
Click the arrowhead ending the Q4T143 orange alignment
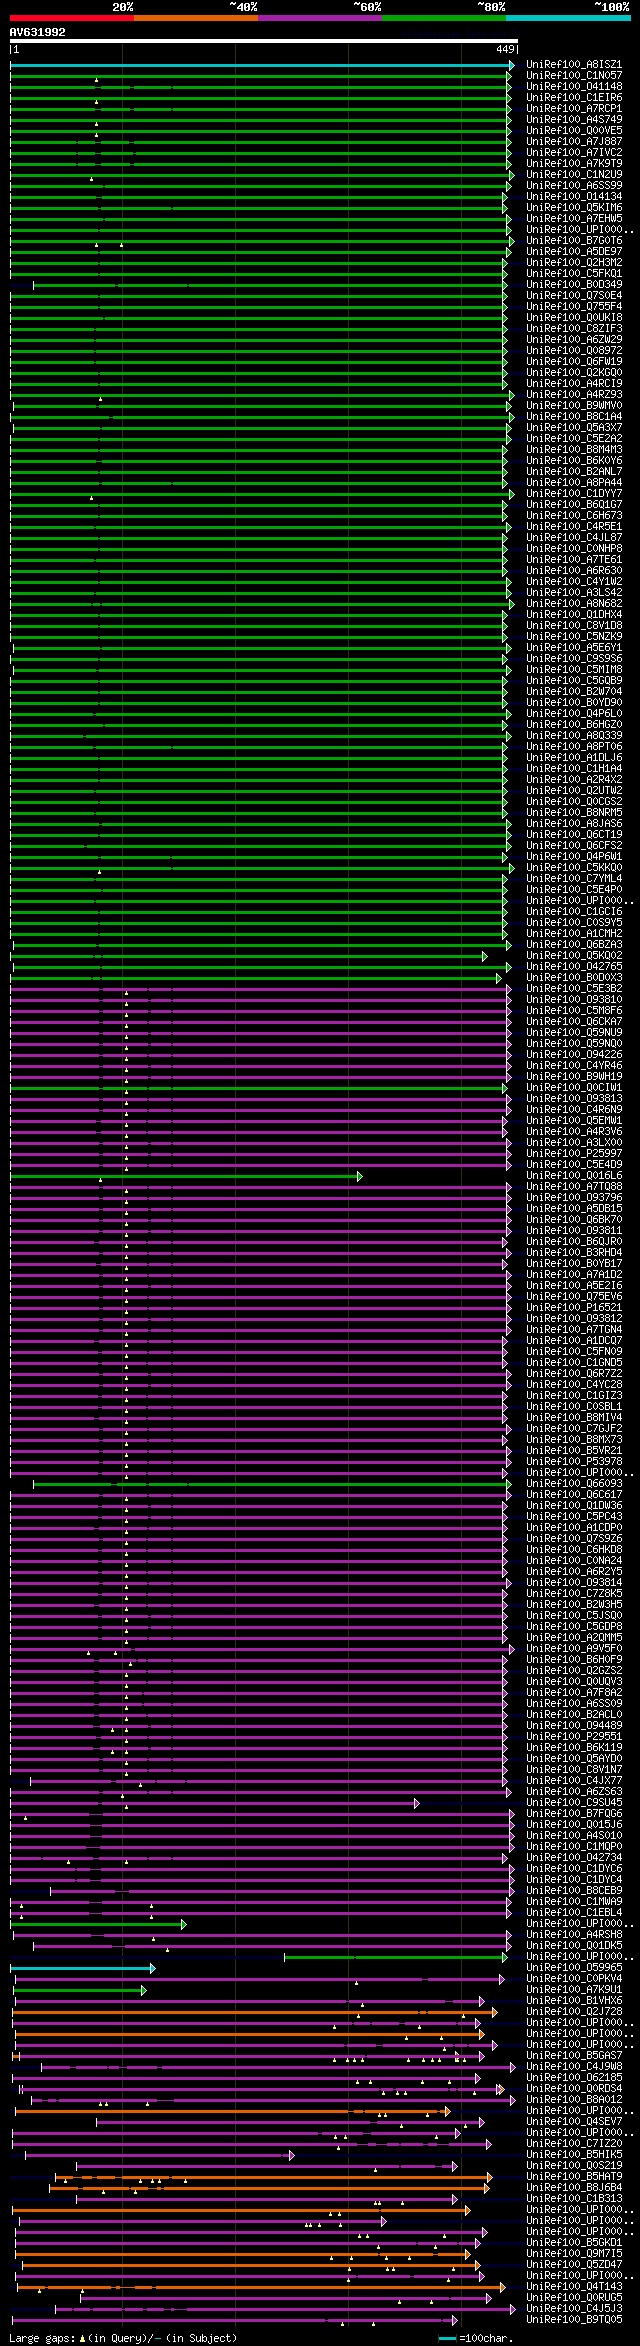(x=502, y=2287)
